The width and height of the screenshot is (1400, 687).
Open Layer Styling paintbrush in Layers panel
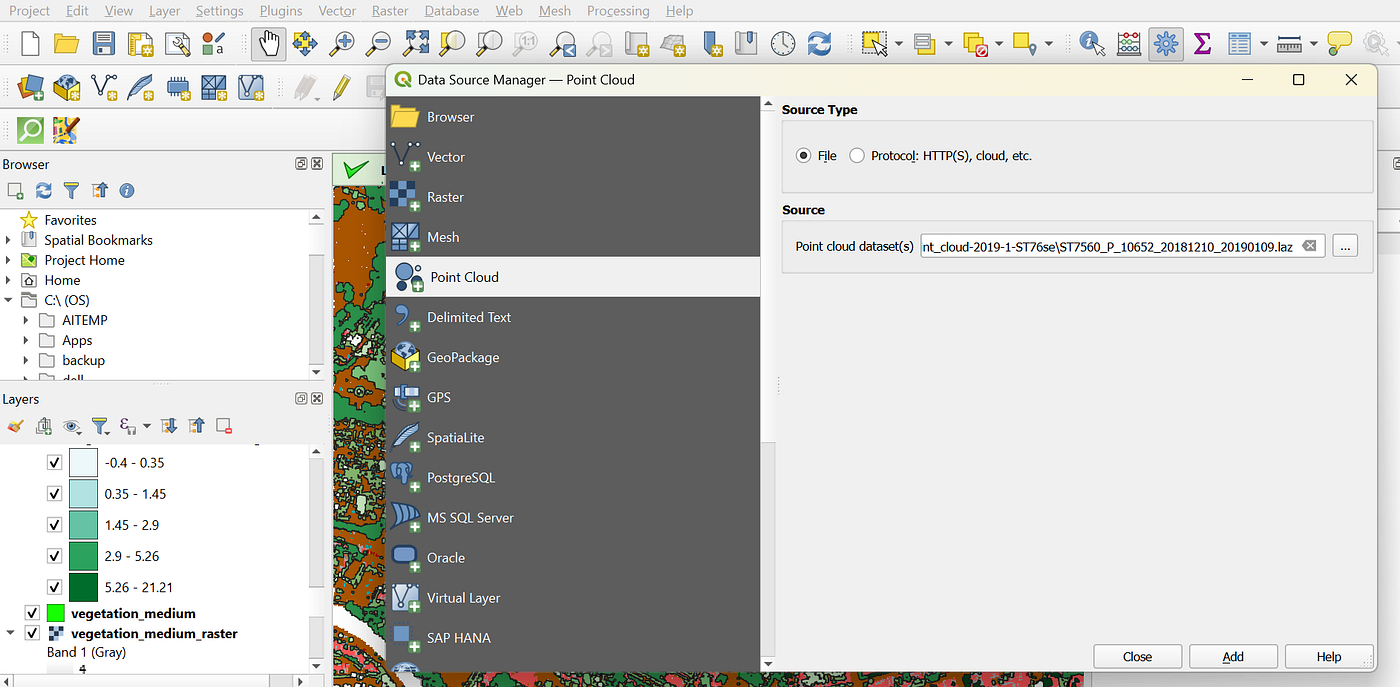[15, 426]
